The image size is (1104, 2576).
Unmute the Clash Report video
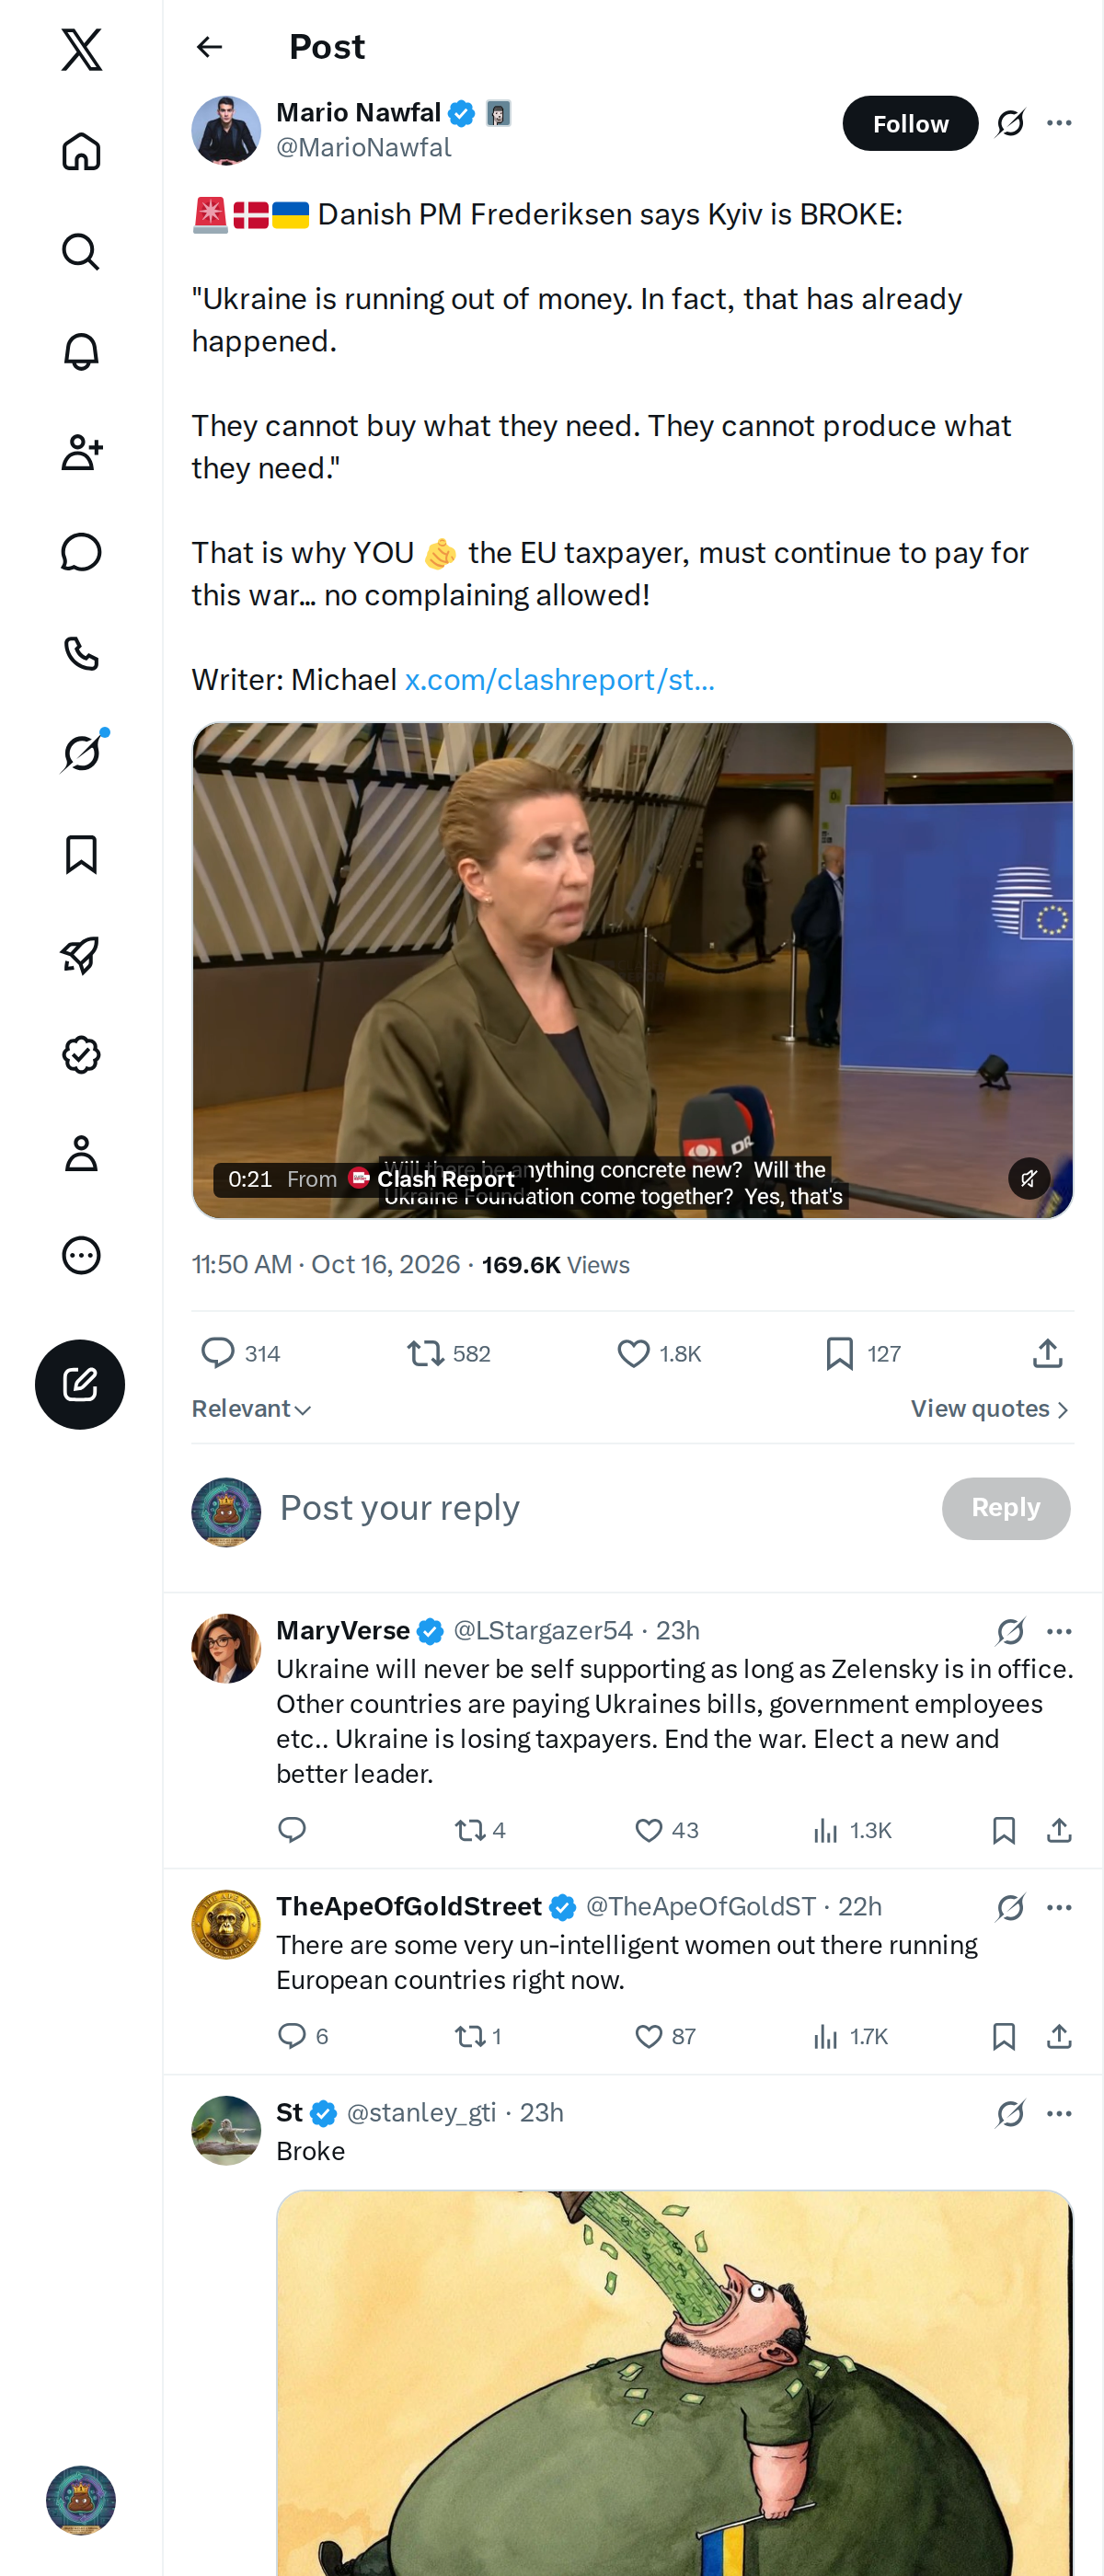1028,1178
